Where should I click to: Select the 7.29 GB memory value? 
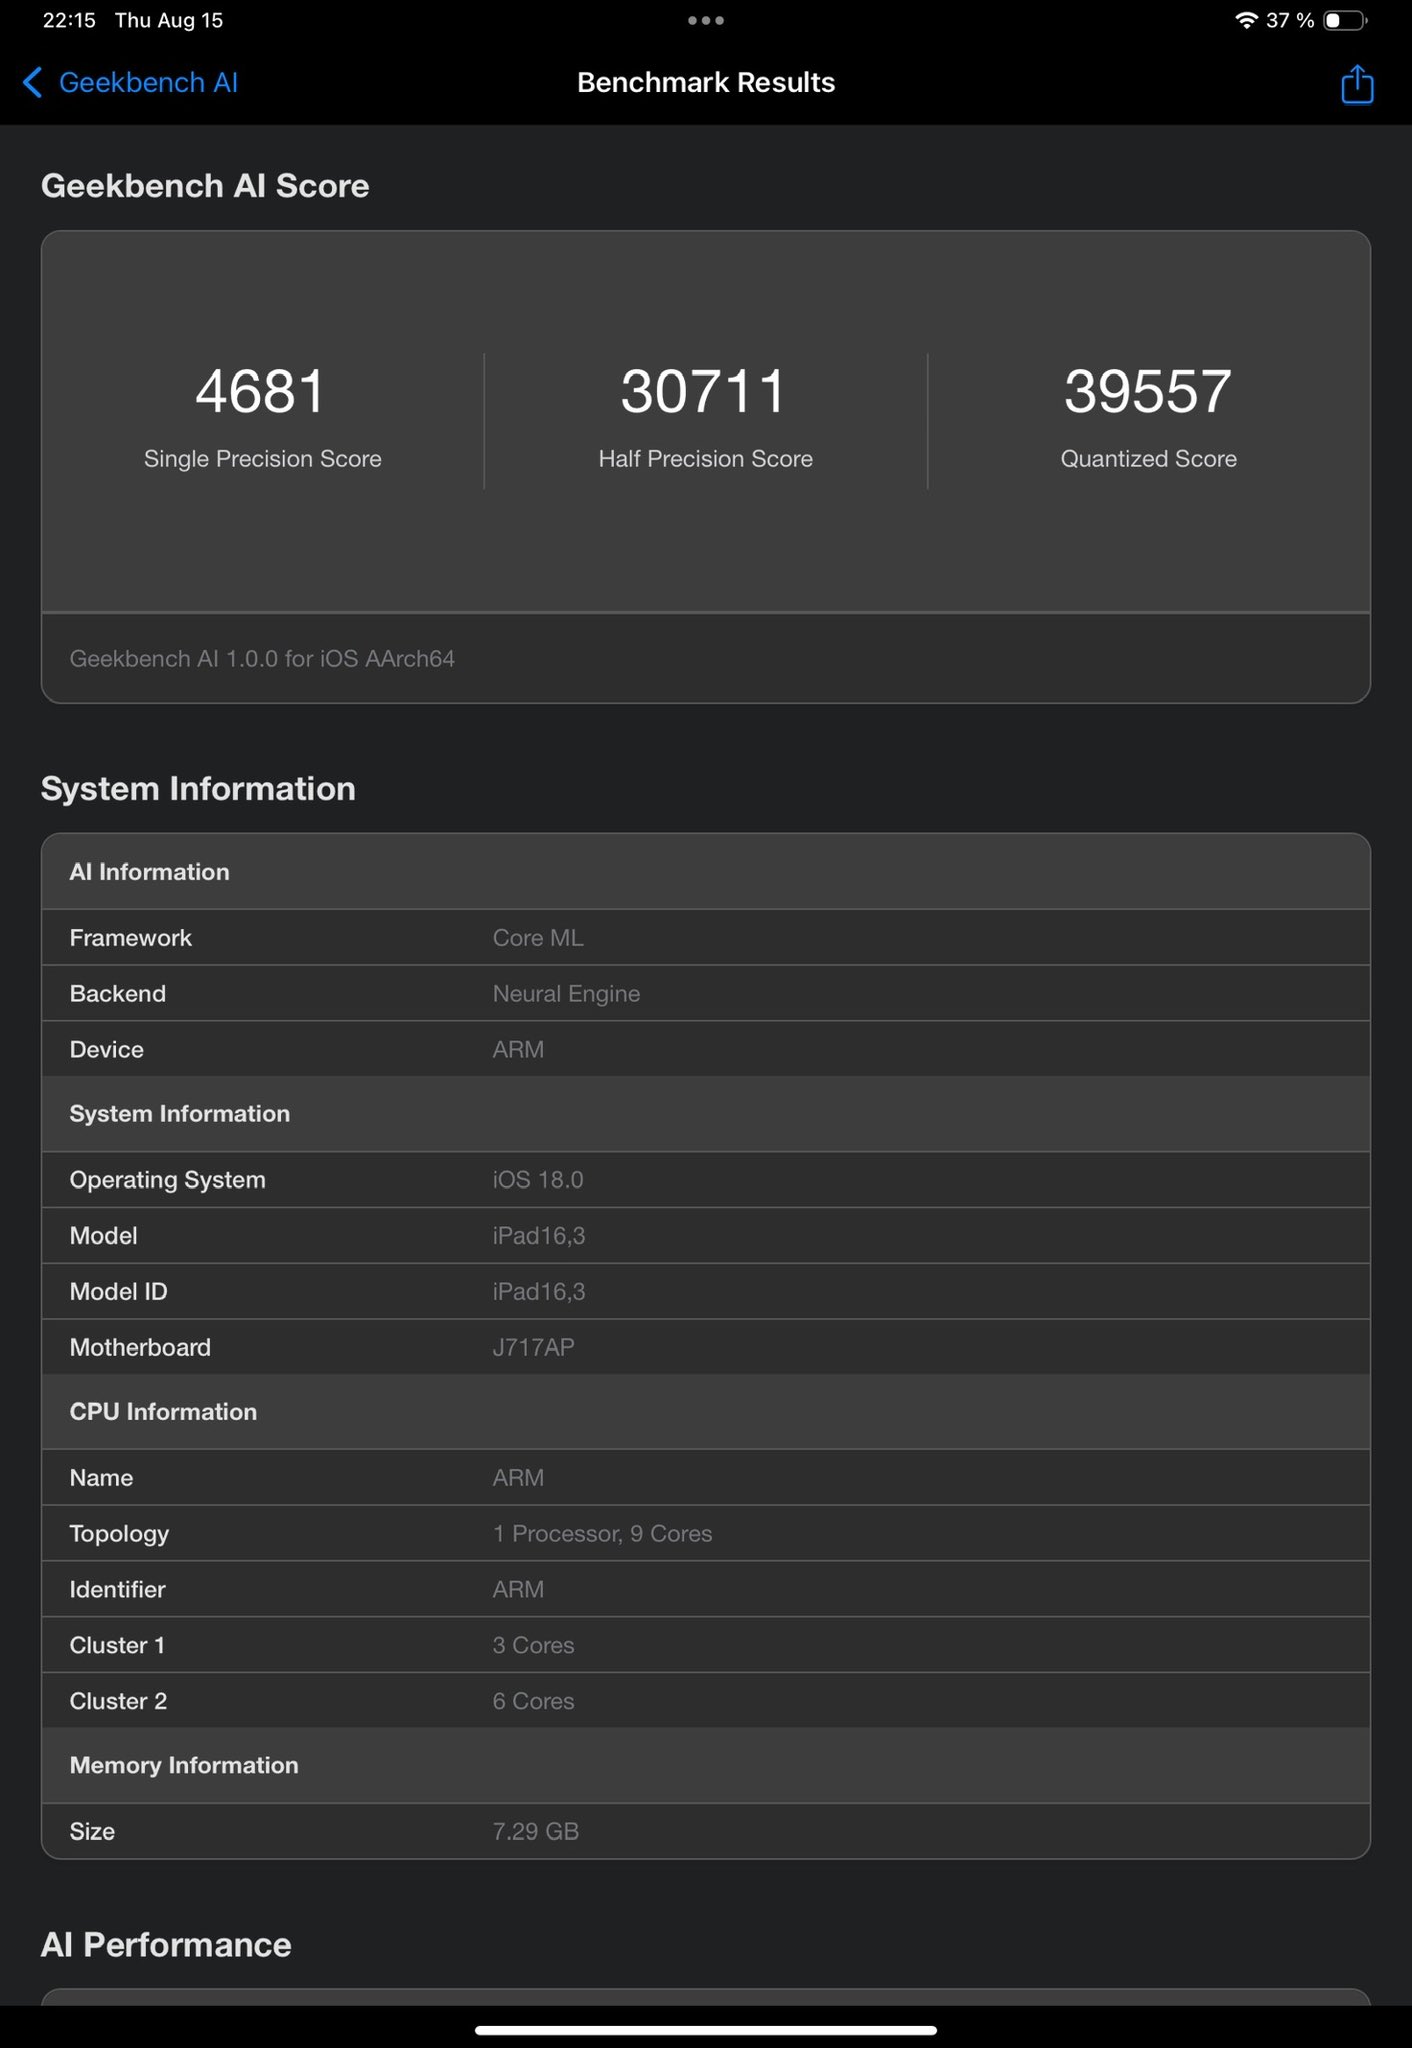tap(535, 1832)
